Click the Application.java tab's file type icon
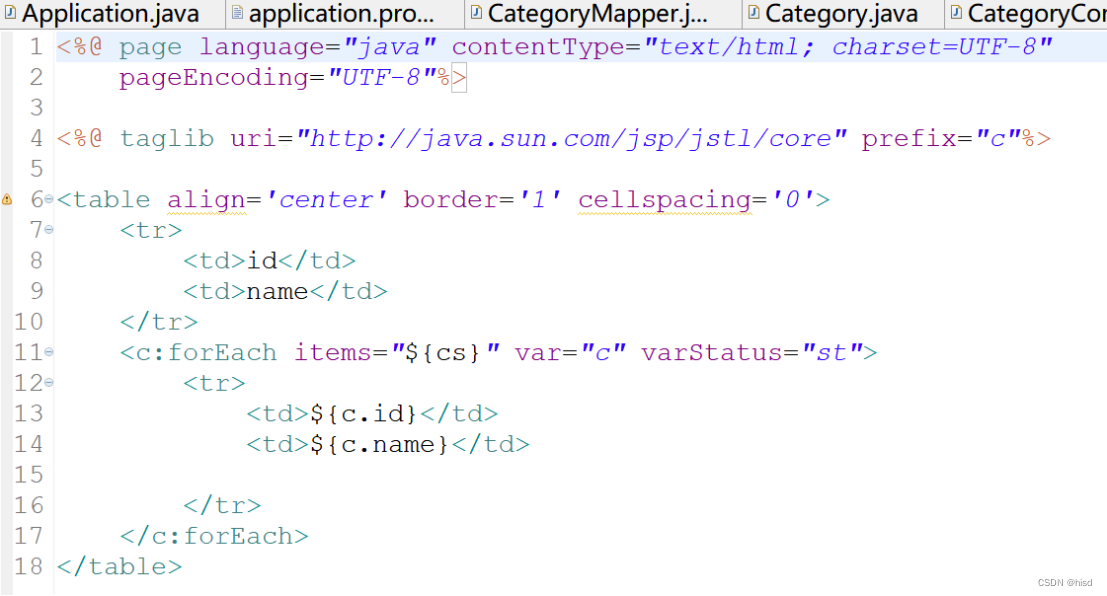1107x596 pixels. click(9, 13)
